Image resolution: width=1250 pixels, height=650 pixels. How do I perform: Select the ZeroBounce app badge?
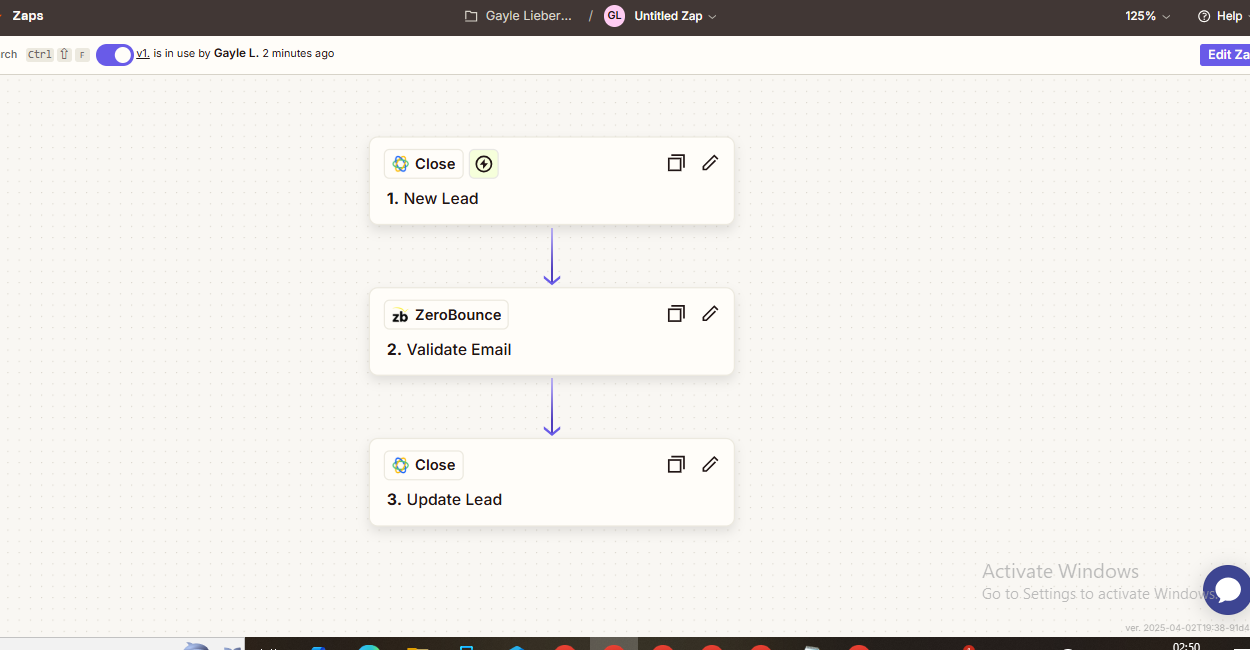(446, 315)
